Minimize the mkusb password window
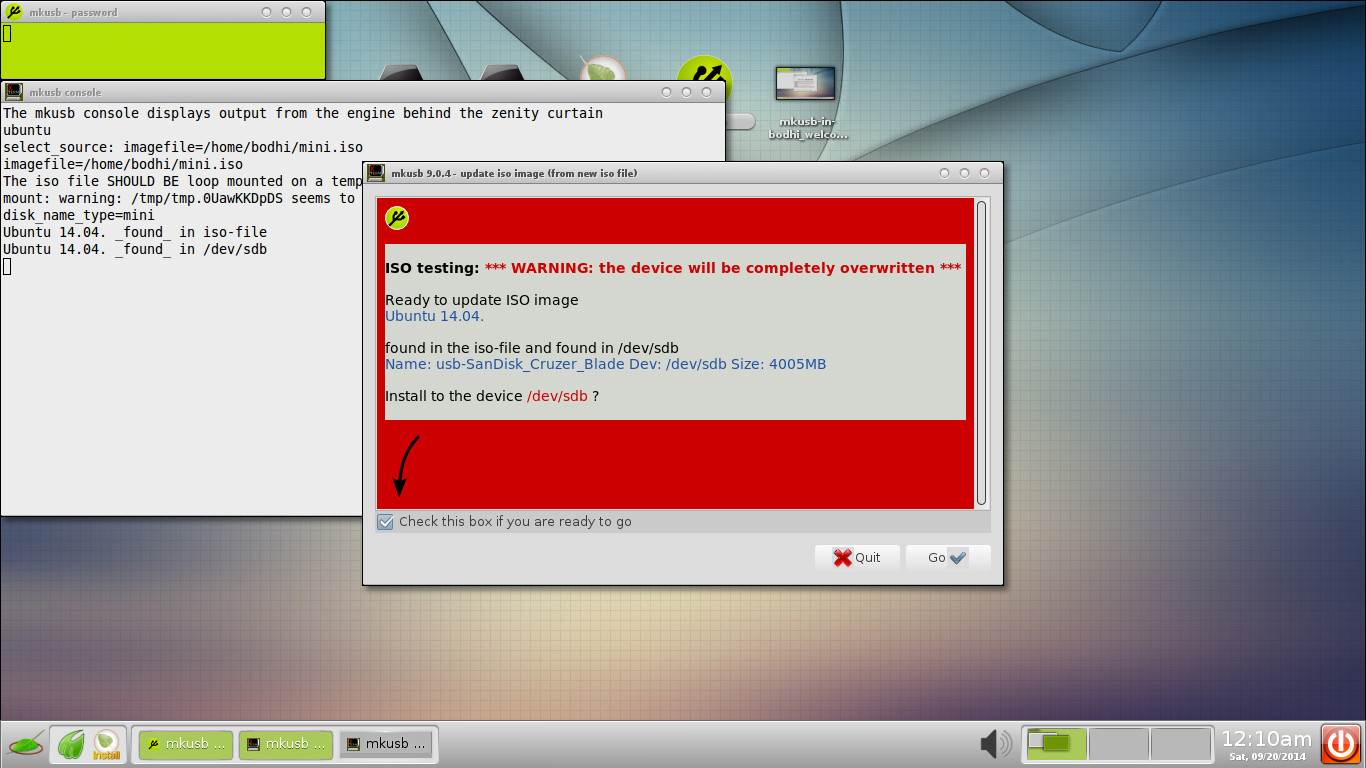The height and width of the screenshot is (768, 1366). tap(267, 12)
